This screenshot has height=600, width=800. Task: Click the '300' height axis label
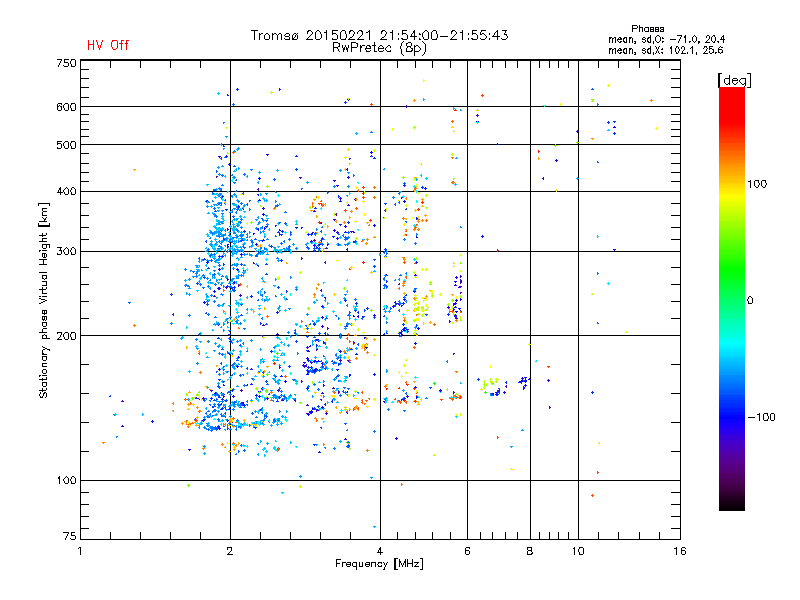pos(66,251)
